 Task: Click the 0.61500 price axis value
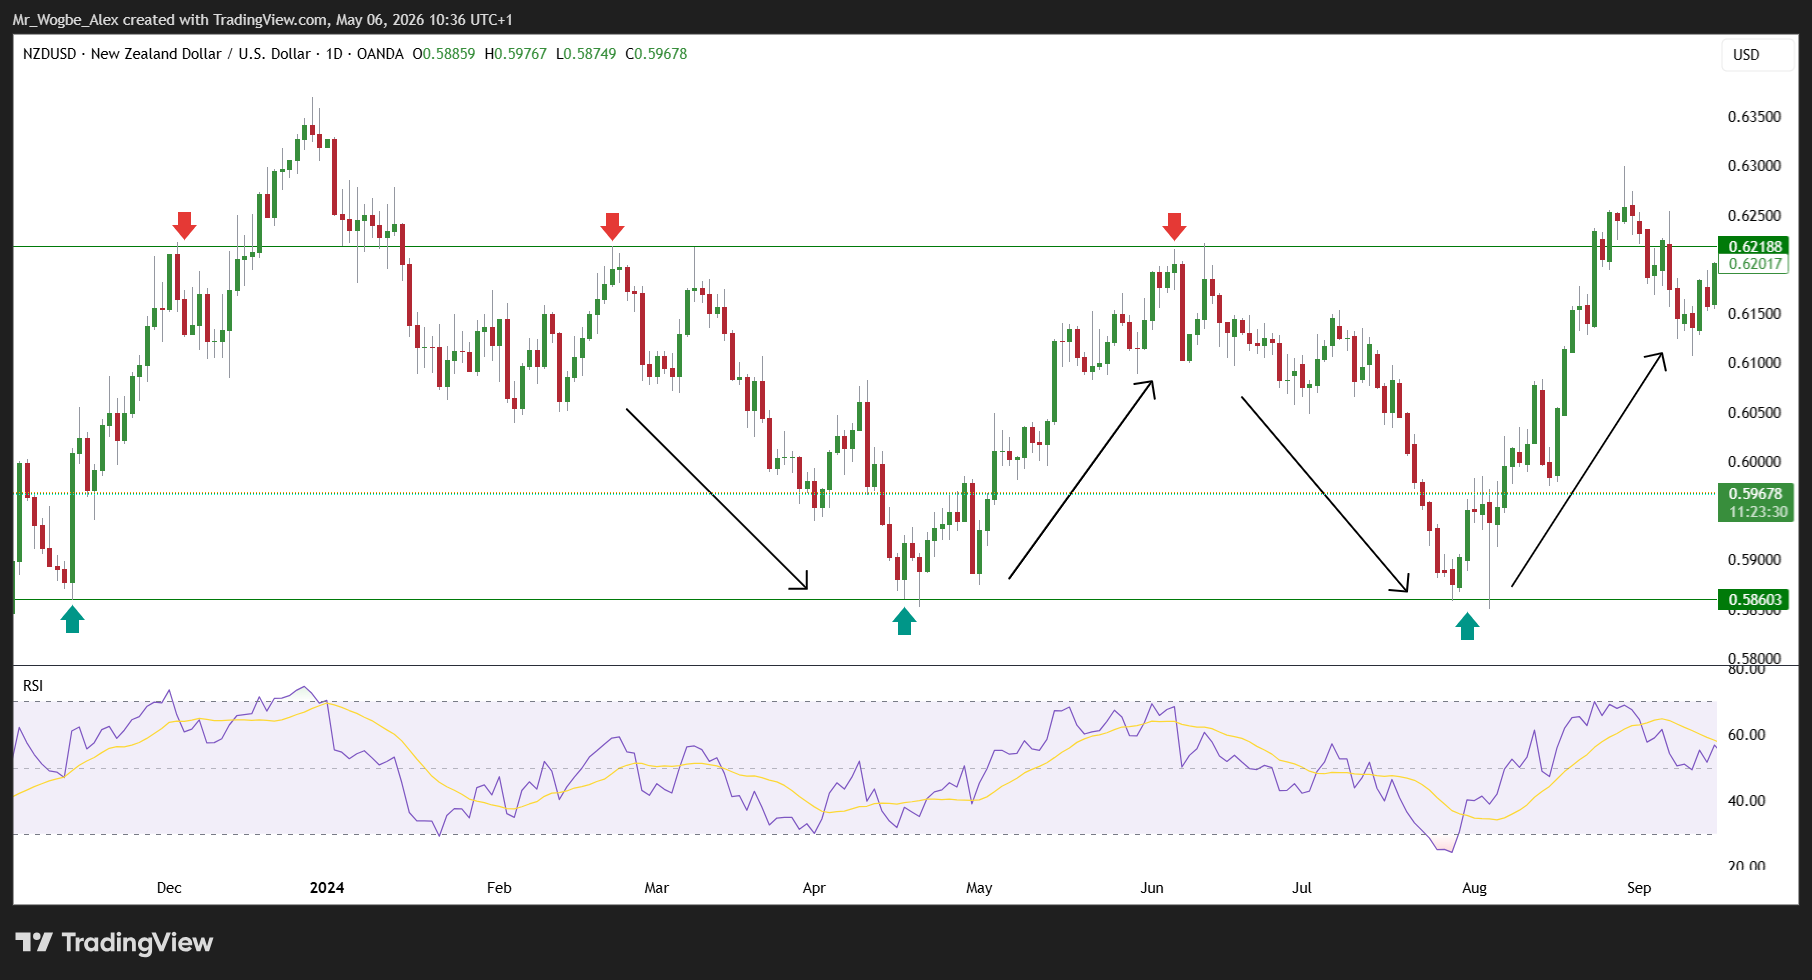click(1754, 314)
